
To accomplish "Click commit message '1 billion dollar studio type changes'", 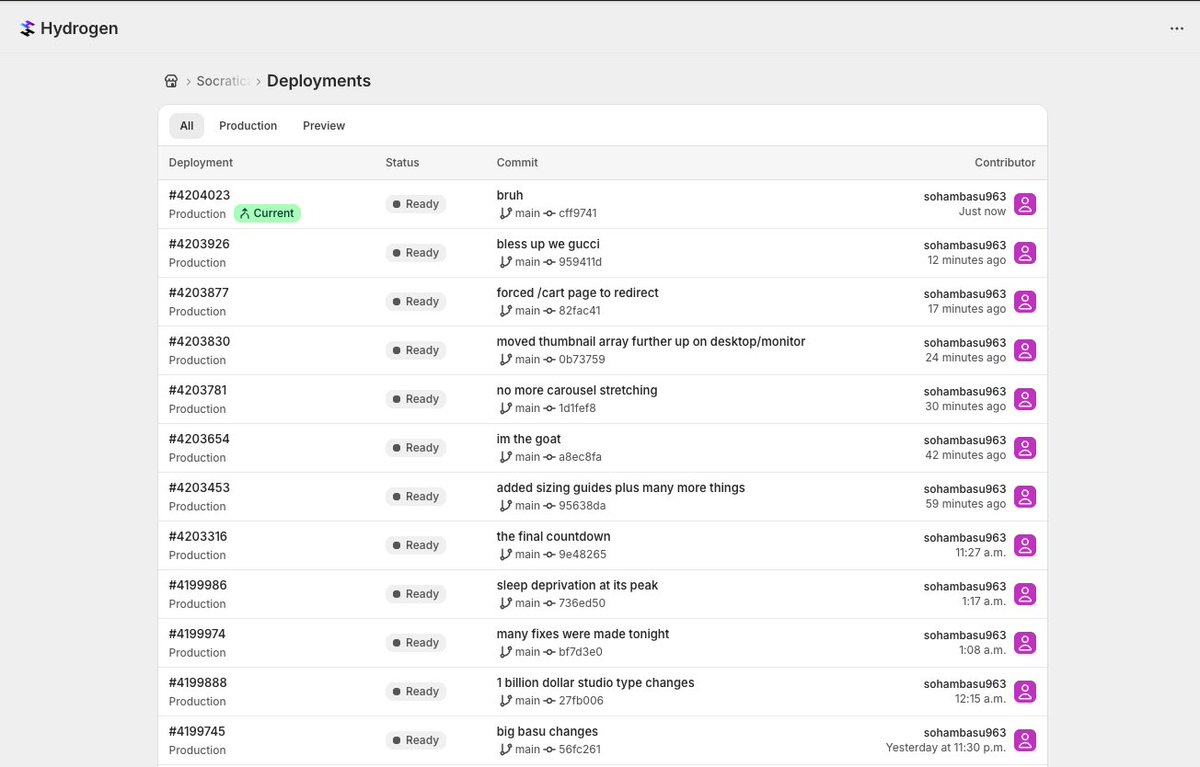I will 595,683.
